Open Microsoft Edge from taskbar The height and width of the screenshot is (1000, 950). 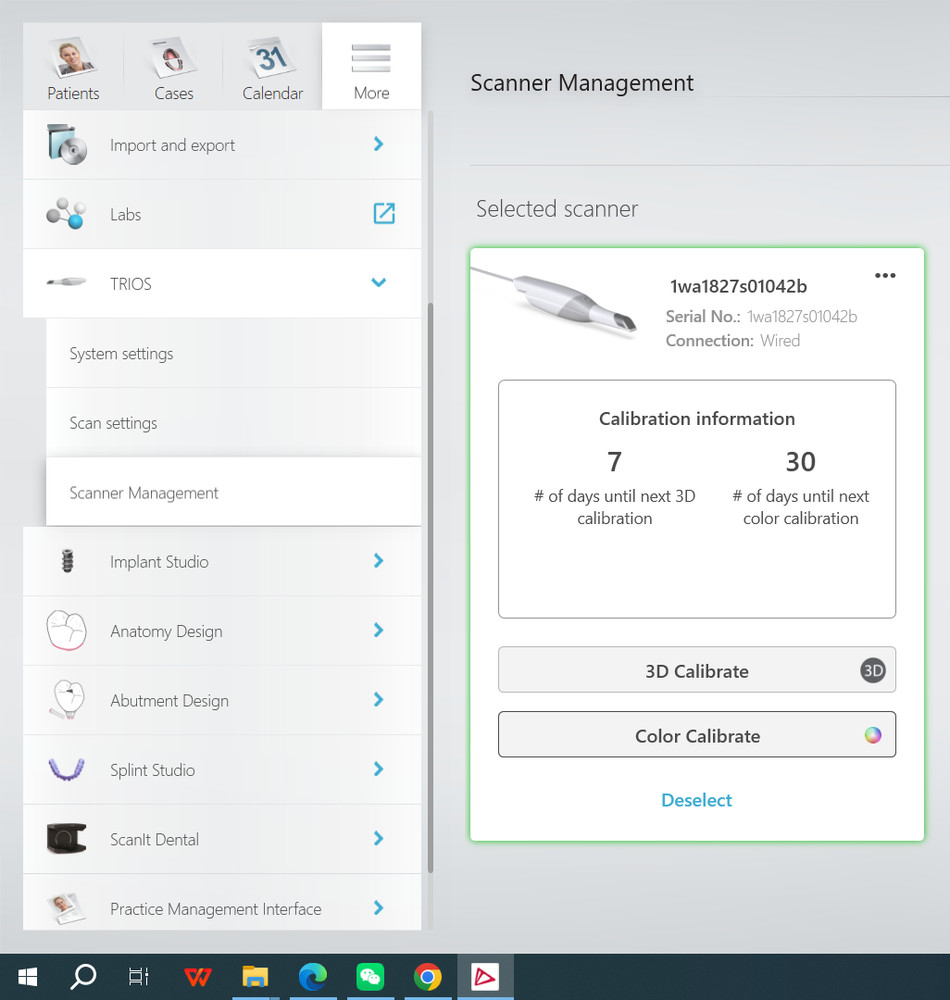pyautogui.click(x=312, y=976)
